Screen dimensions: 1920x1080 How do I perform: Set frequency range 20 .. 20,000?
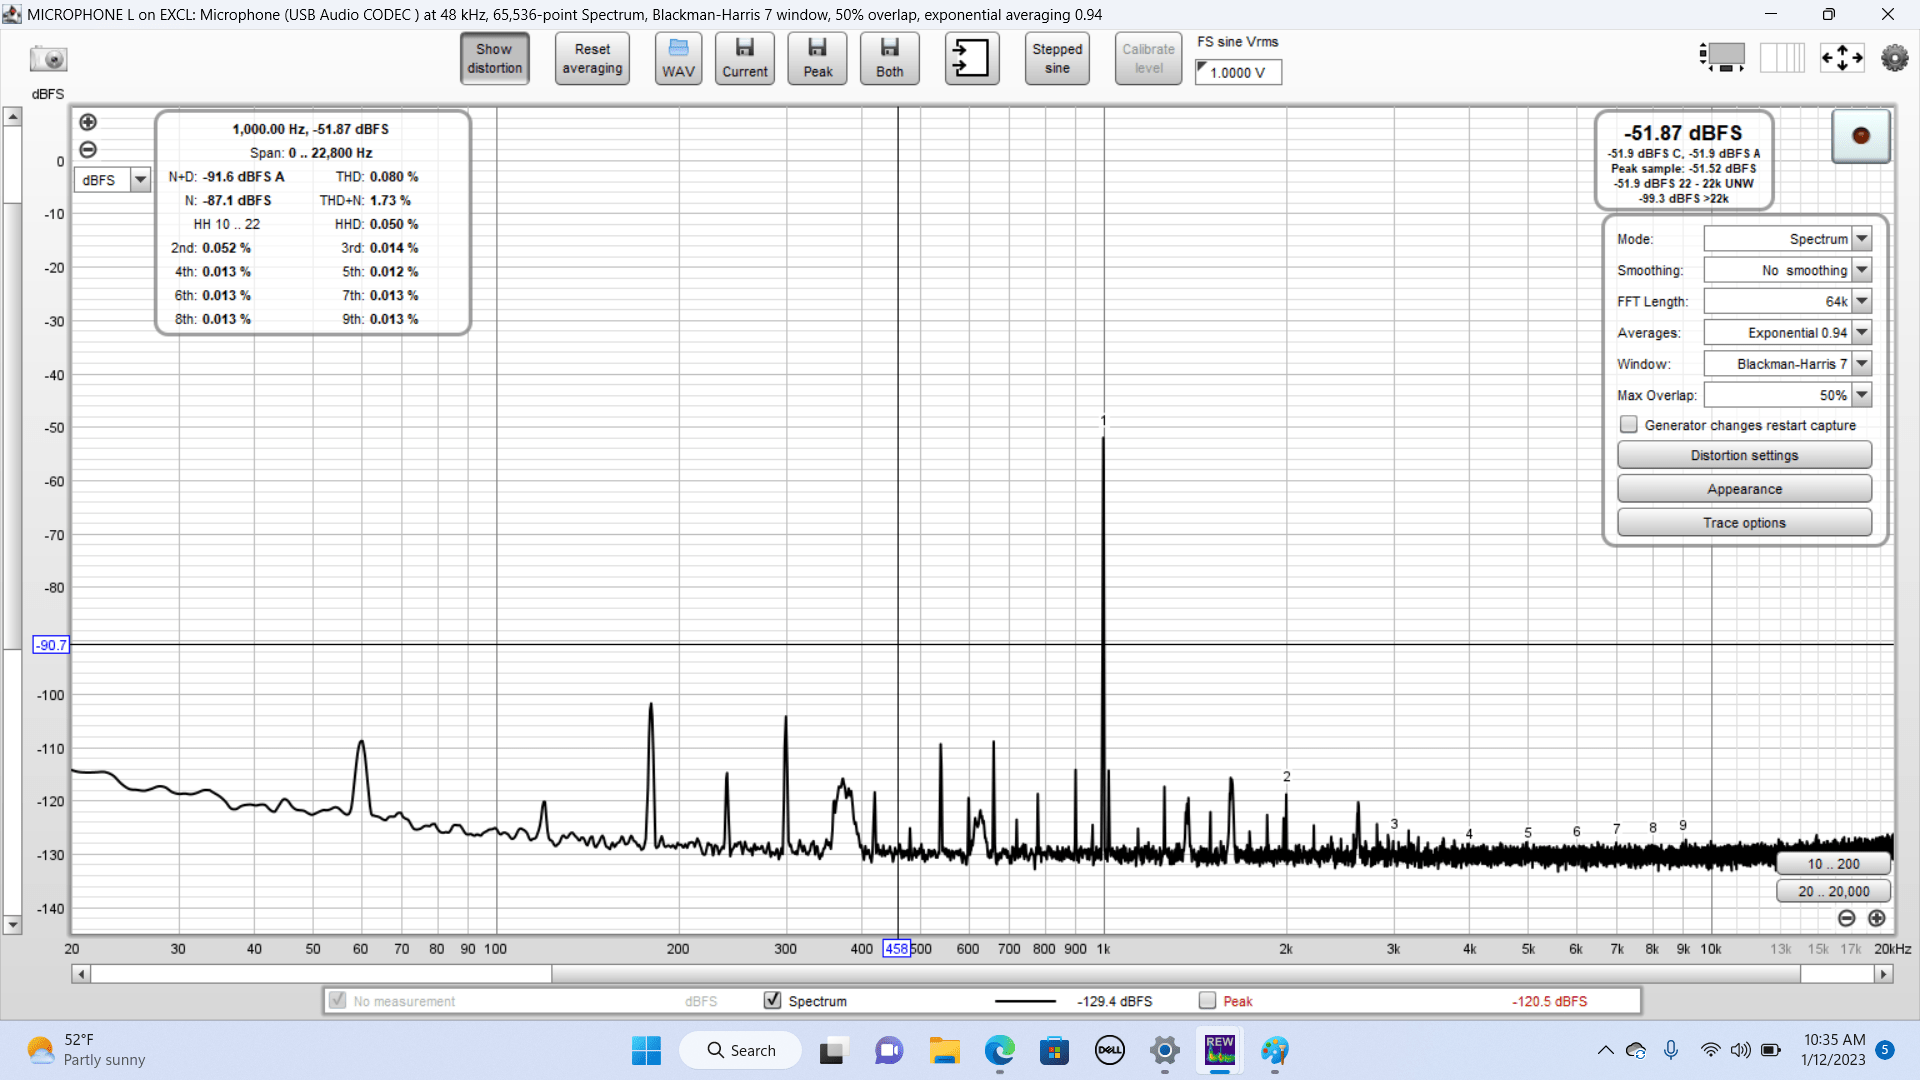[1833, 891]
